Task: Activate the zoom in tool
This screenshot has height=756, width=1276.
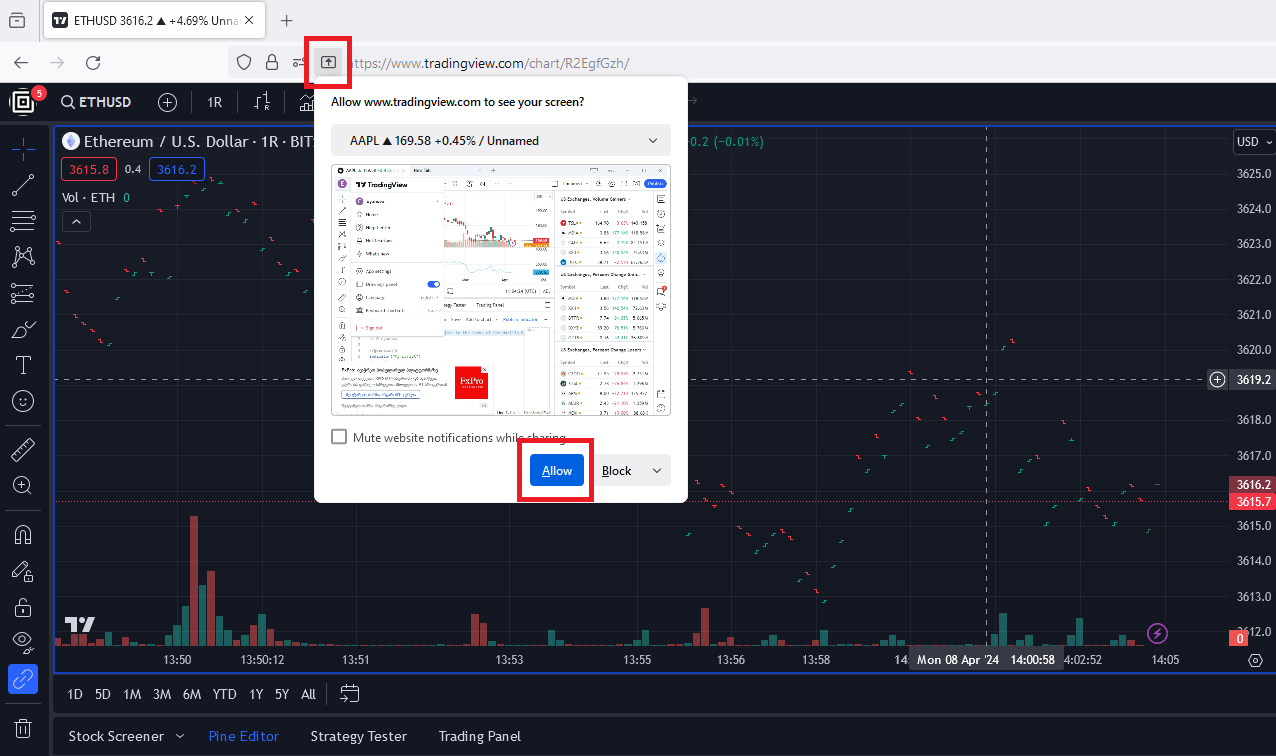Action: click(23, 486)
